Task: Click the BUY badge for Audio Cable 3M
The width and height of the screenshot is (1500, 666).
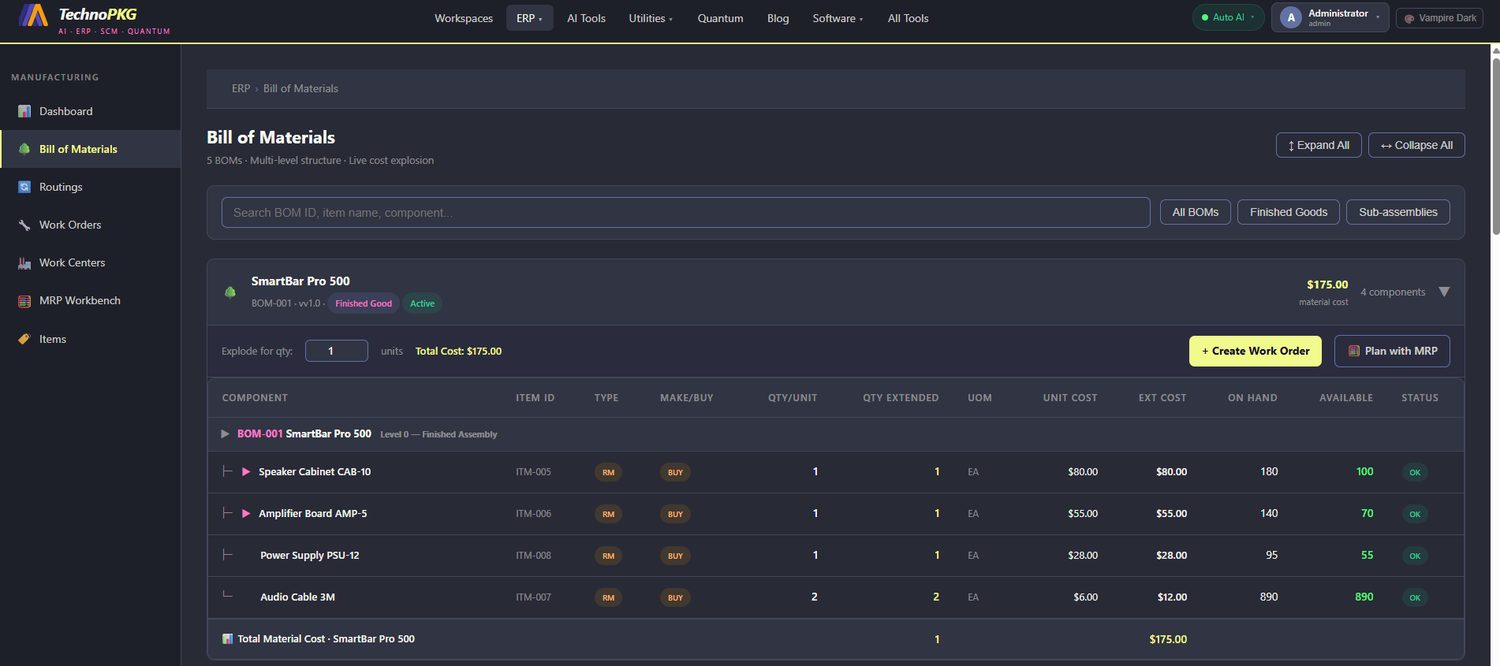Action: (x=675, y=598)
